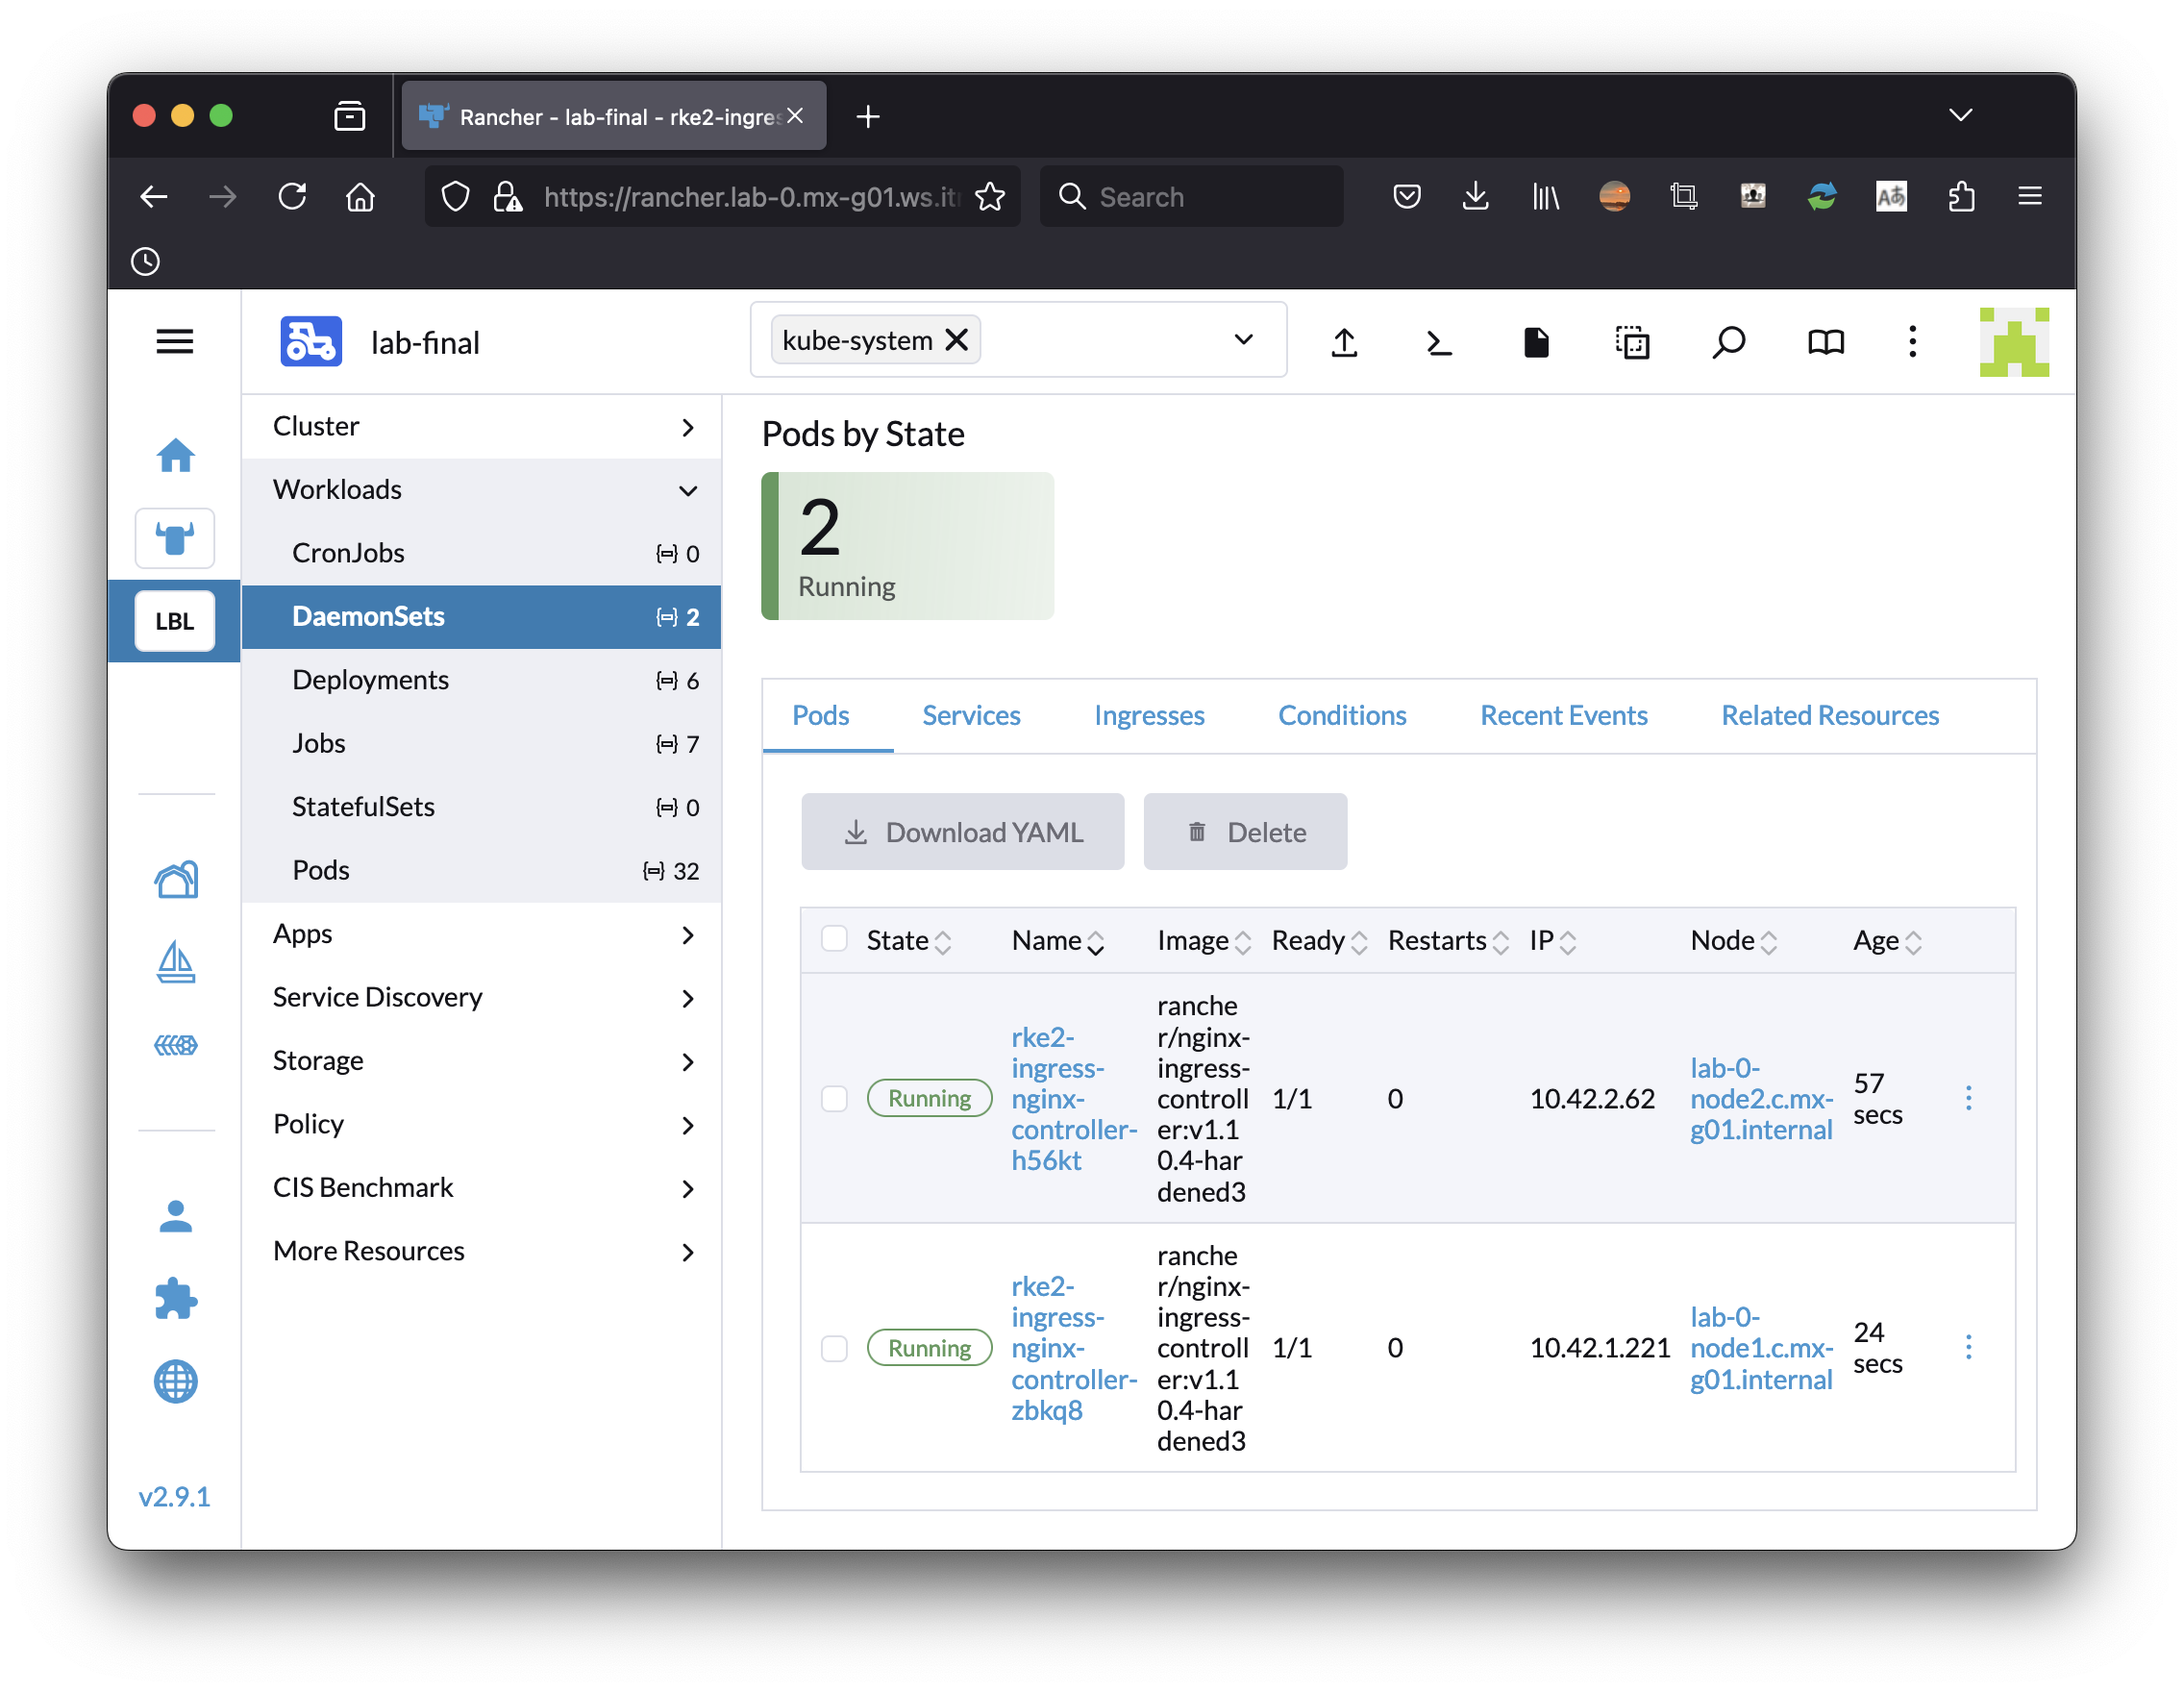Image resolution: width=2184 pixels, height=1692 pixels.
Task: Open Jobs in Workloads
Action: click(x=481, y=744)
